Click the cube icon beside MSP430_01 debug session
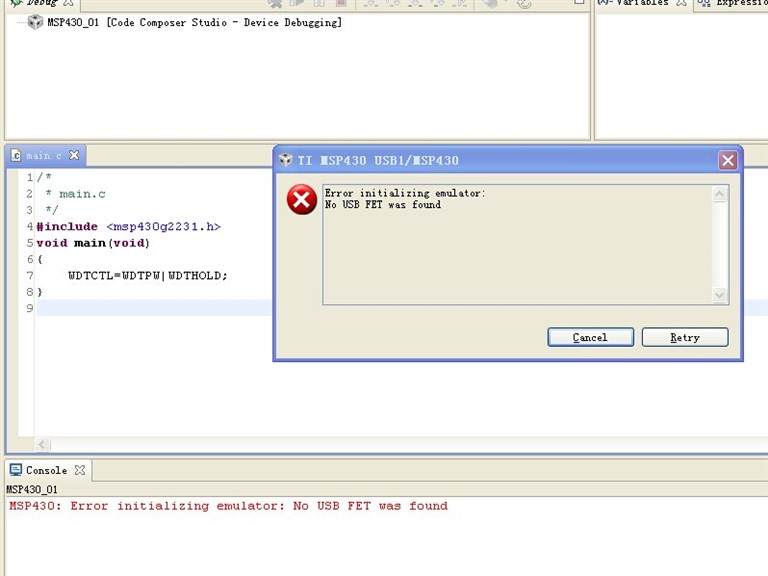 tap(35, 22)
